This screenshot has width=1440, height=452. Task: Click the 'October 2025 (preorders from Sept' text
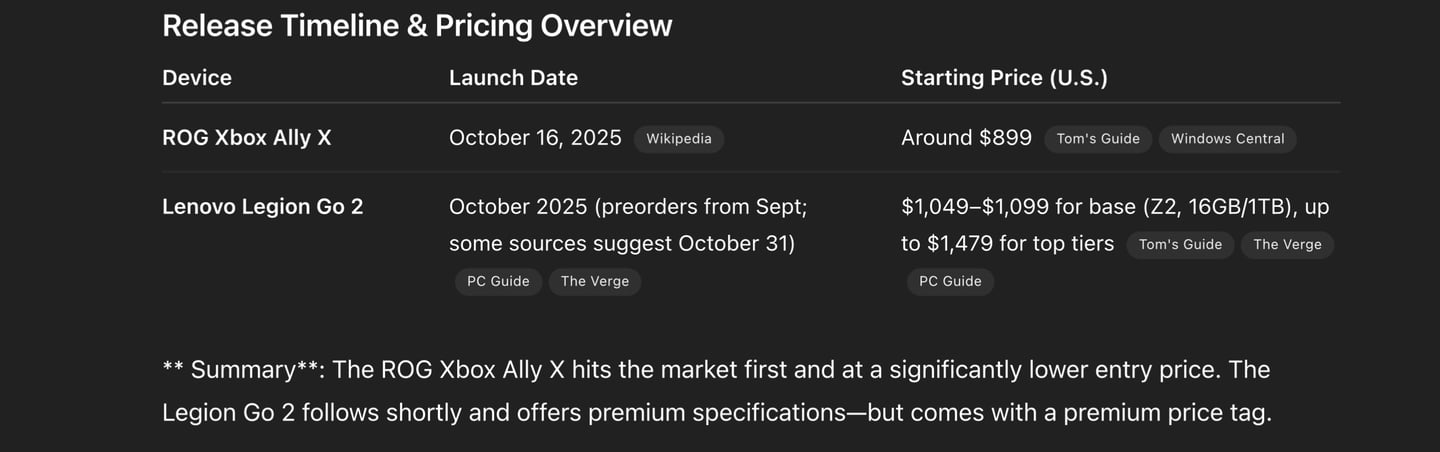627,207
